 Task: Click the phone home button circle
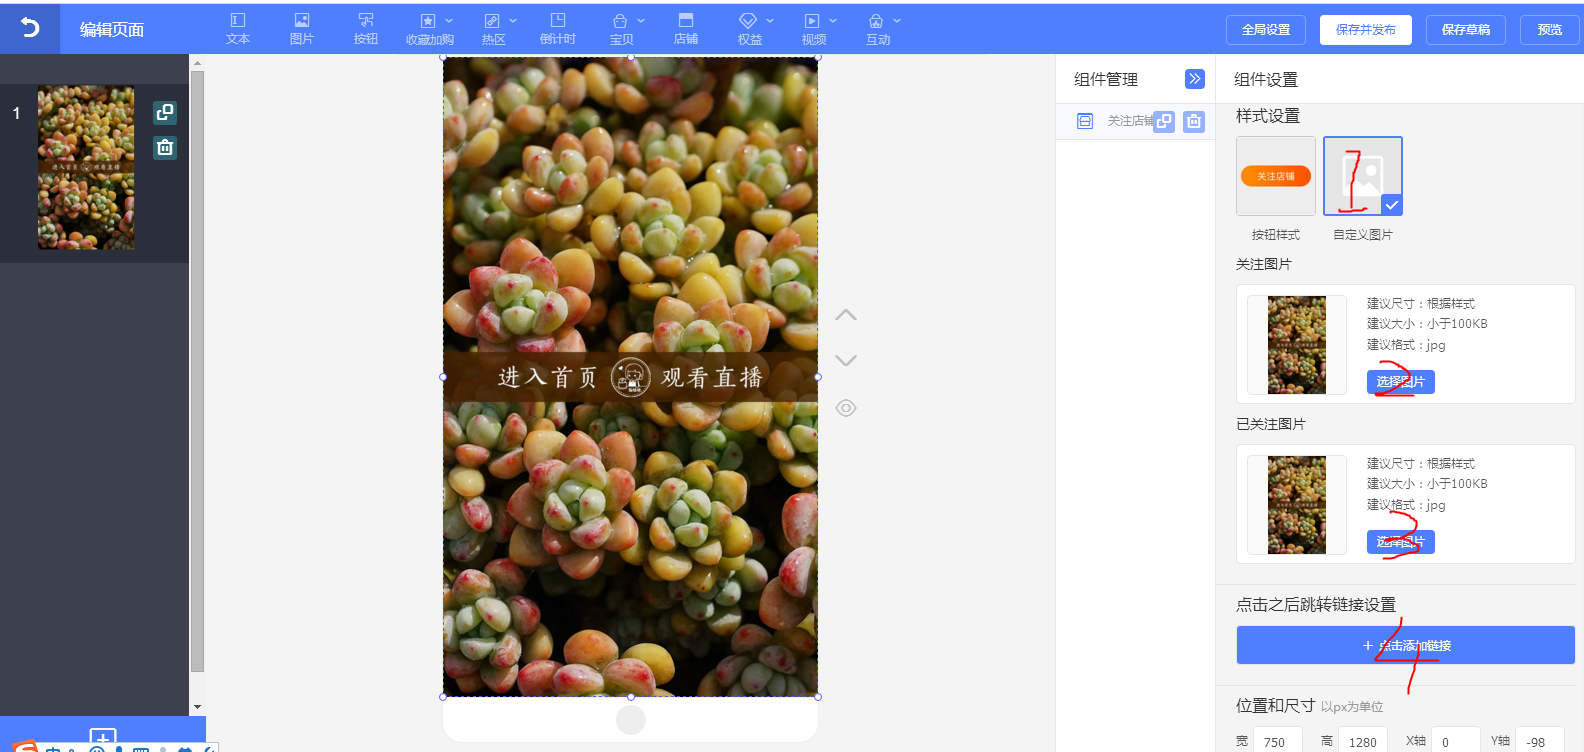[x=631, y=720]
